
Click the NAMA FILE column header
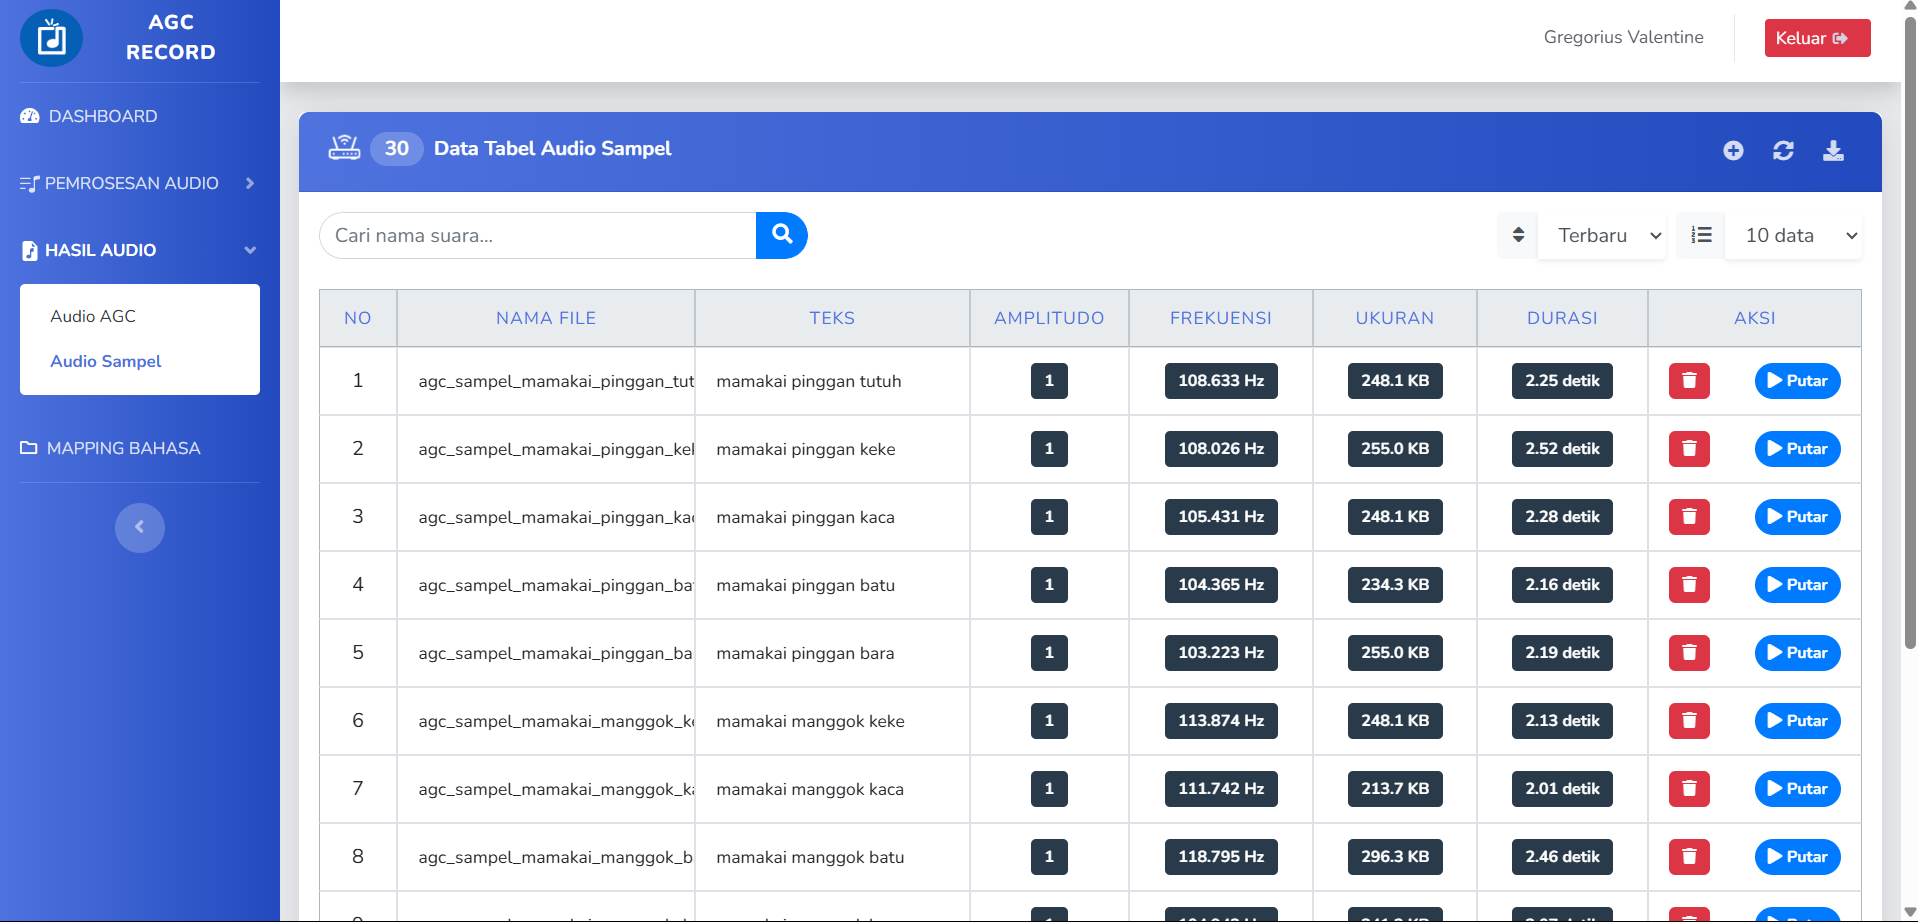click(546, 318)
